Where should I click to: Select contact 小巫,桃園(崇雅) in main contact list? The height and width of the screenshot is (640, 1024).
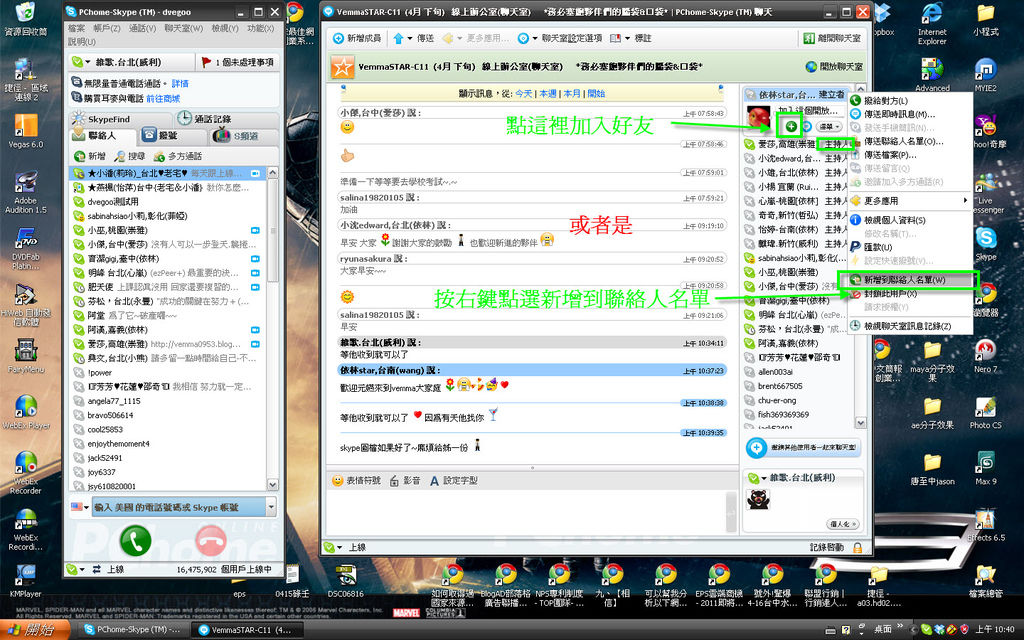[168, 230]
